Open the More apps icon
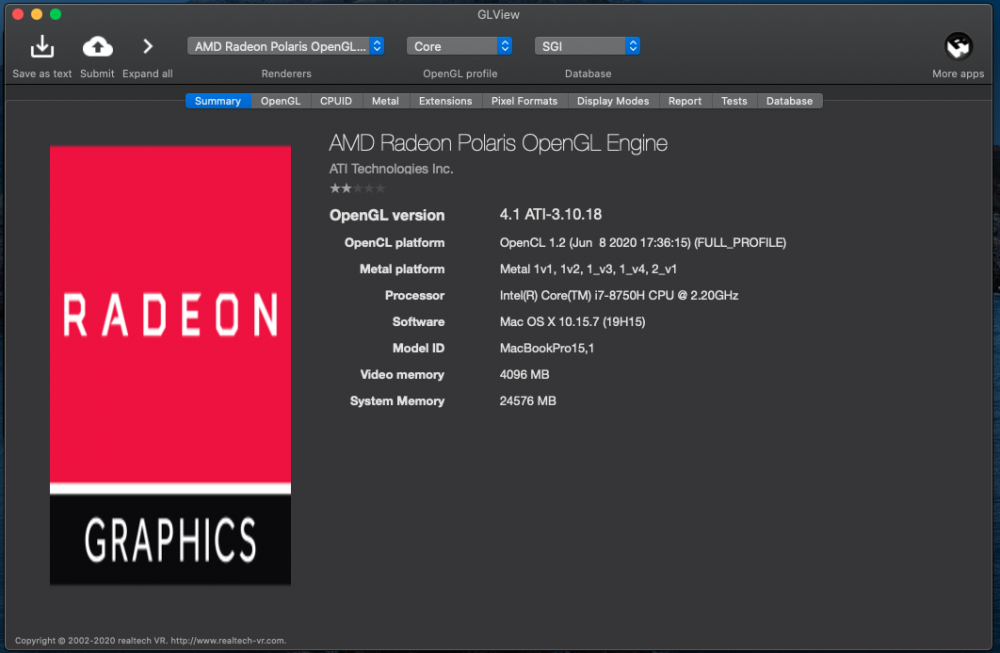This screenshot has height=653, width=1000. tap(958, 47)
